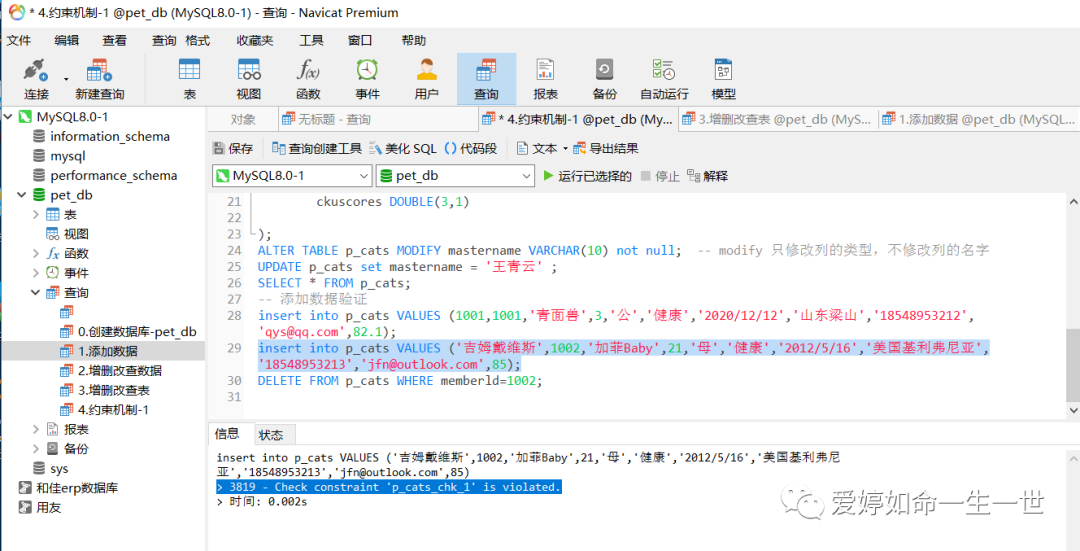
Task: Expand the 报表 node in tree
Action: click(x=36, y=429)
